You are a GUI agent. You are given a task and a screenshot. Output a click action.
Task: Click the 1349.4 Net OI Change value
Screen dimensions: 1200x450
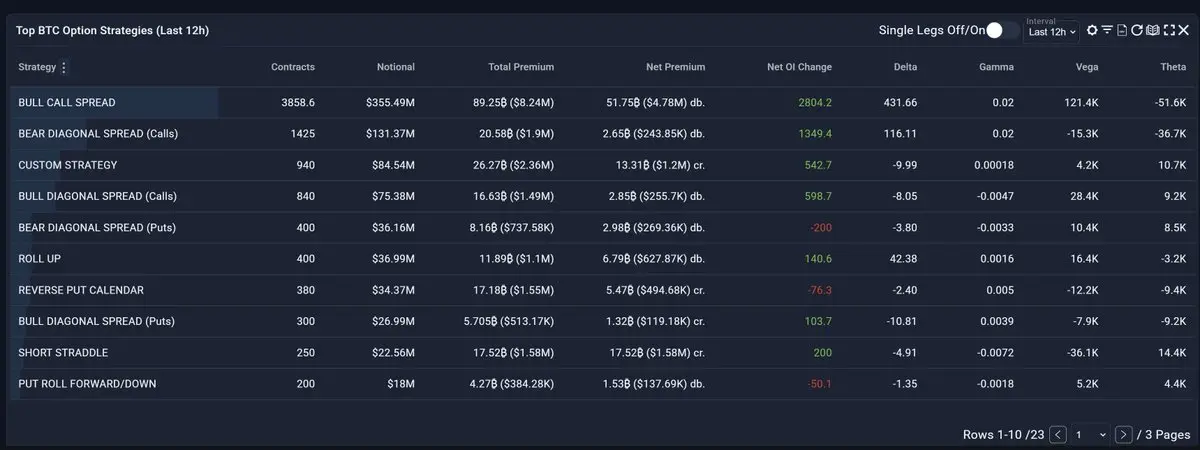(815, 134)
